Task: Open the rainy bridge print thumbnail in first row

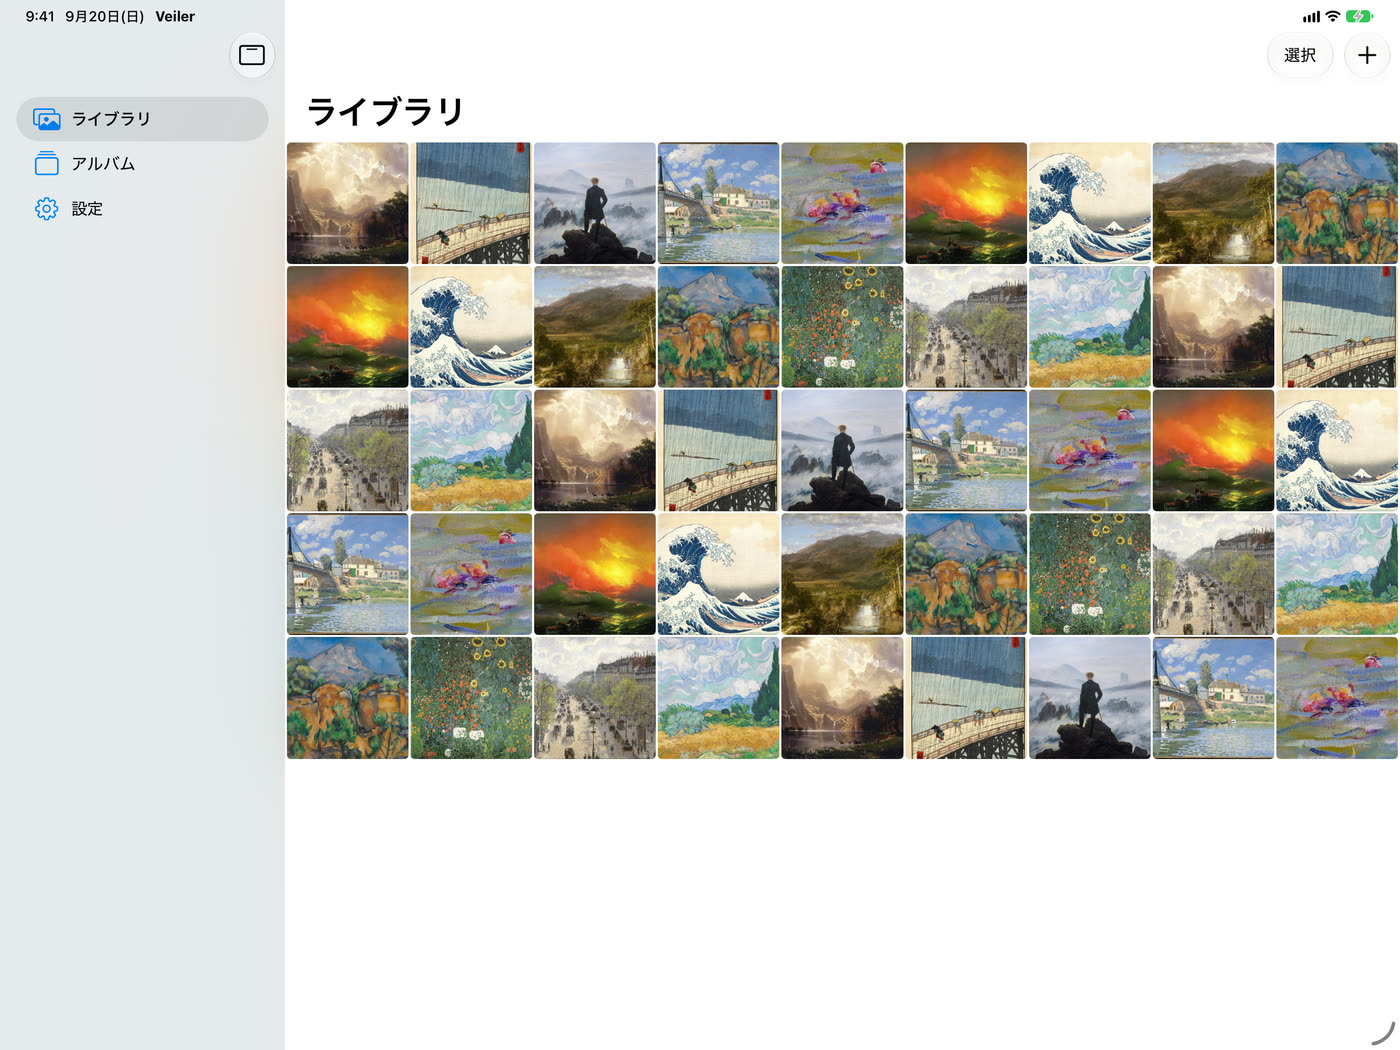Action: pyautogui.click(x=471, y=203)
